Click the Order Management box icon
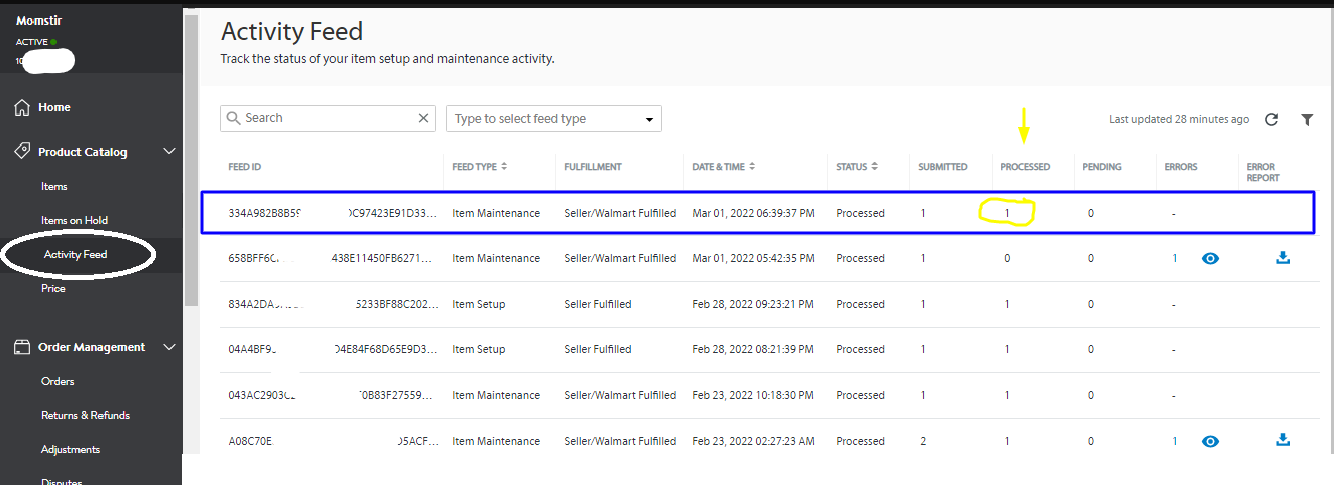Viewport: 1334px width, 485px height. tap(22, 347)
